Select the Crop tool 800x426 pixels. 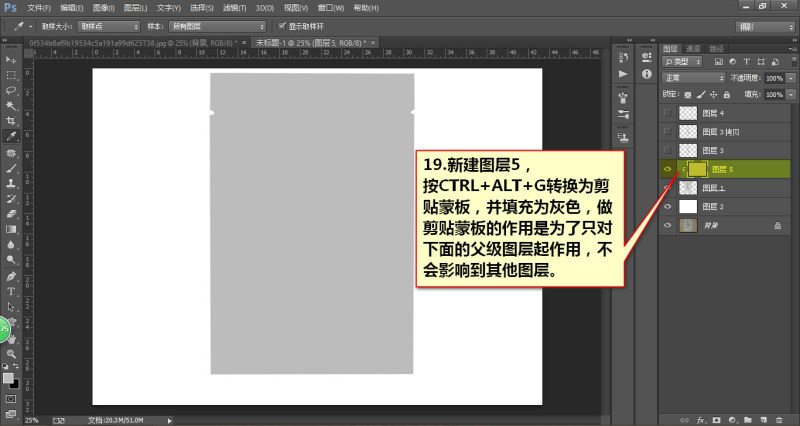11,121
